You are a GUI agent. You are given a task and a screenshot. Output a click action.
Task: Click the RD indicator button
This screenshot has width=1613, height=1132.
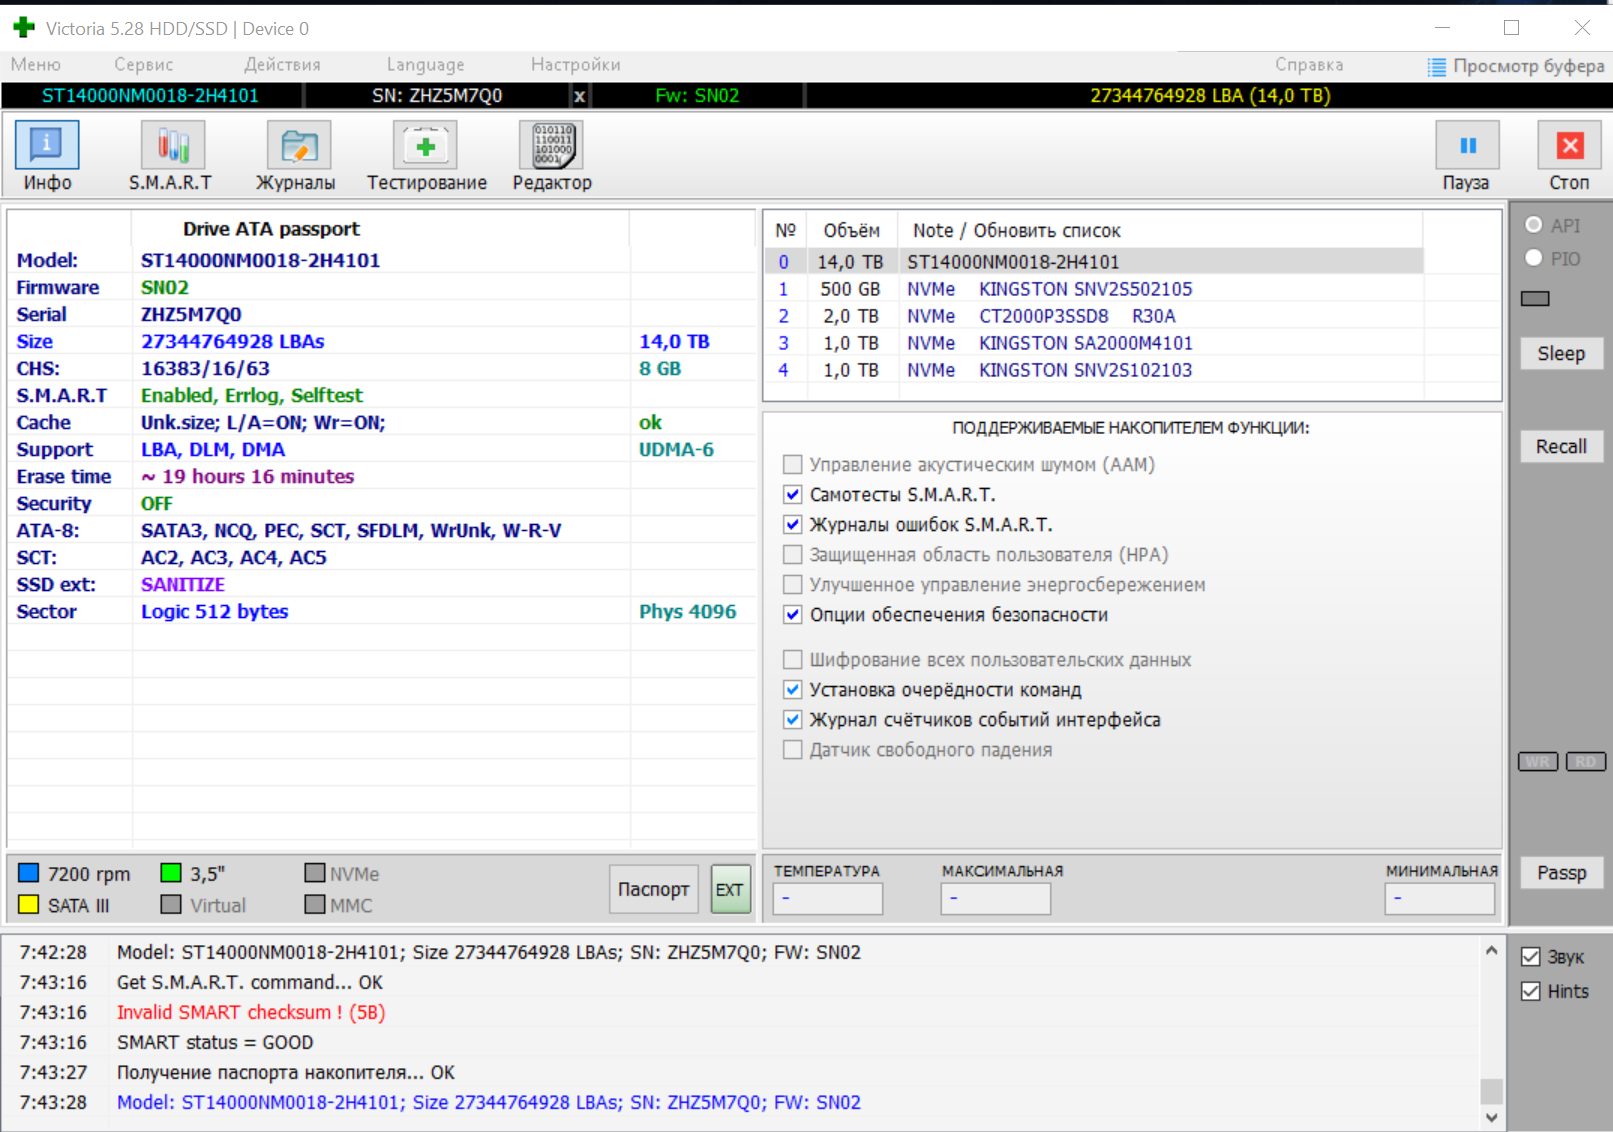tap(1586, 762)
